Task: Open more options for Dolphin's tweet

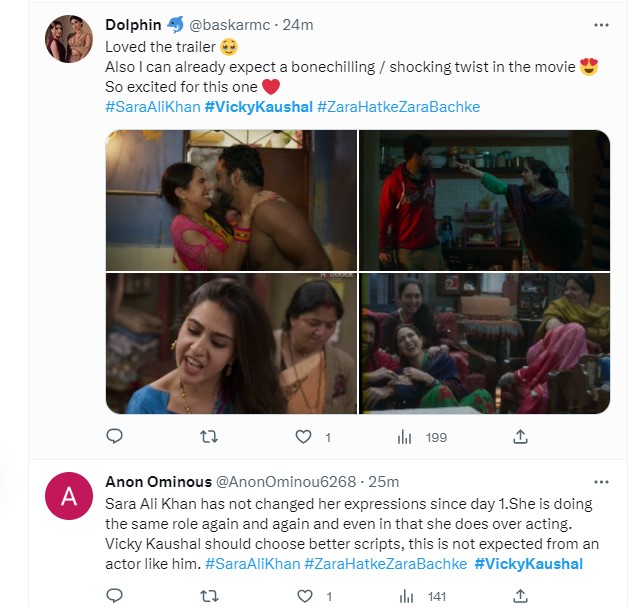Action: pos(600,24)
